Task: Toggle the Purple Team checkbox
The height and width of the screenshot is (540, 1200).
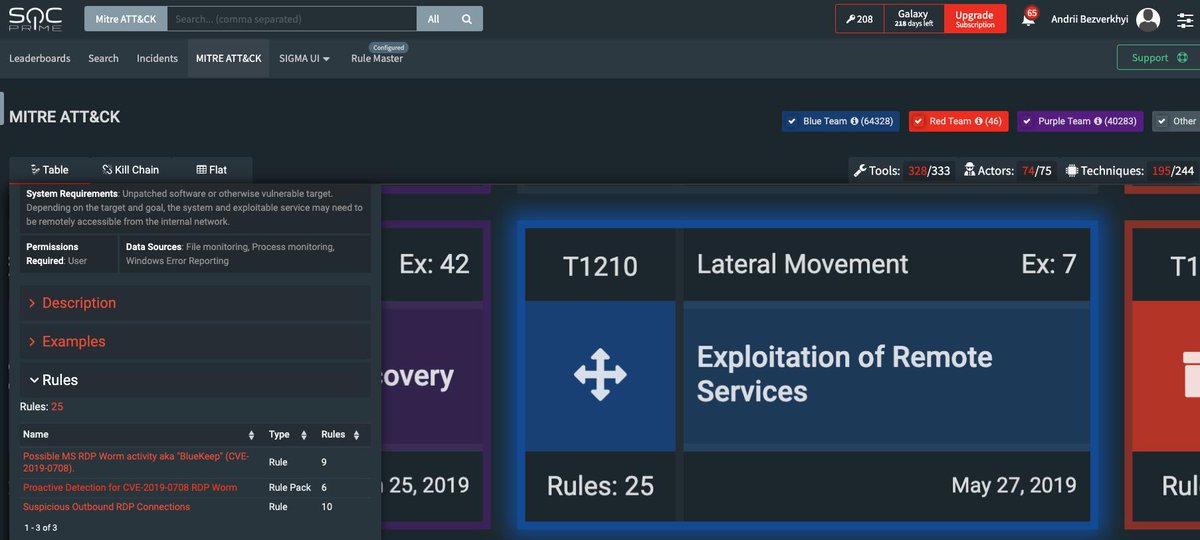Action: 1026,121
